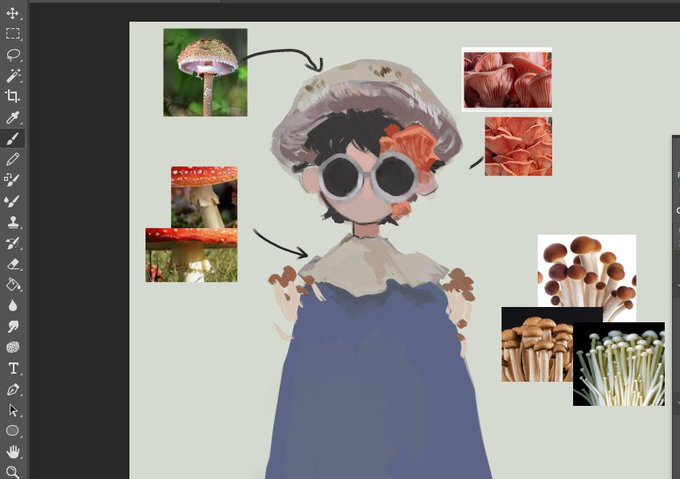Select the Pencil tool
The height and width of the screenshot is (479, 680).
pyautogui.click(x=13, y=159)
